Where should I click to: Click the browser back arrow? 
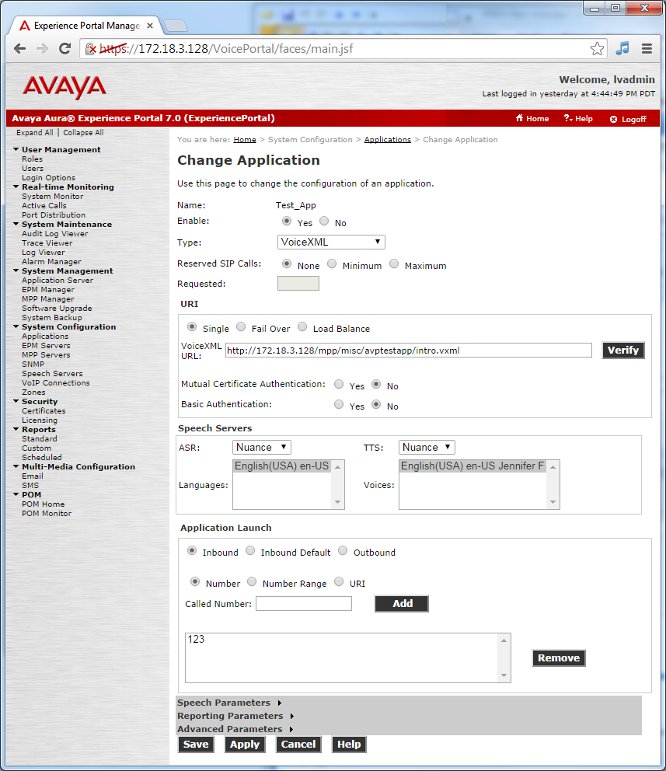tap(20, 49)
